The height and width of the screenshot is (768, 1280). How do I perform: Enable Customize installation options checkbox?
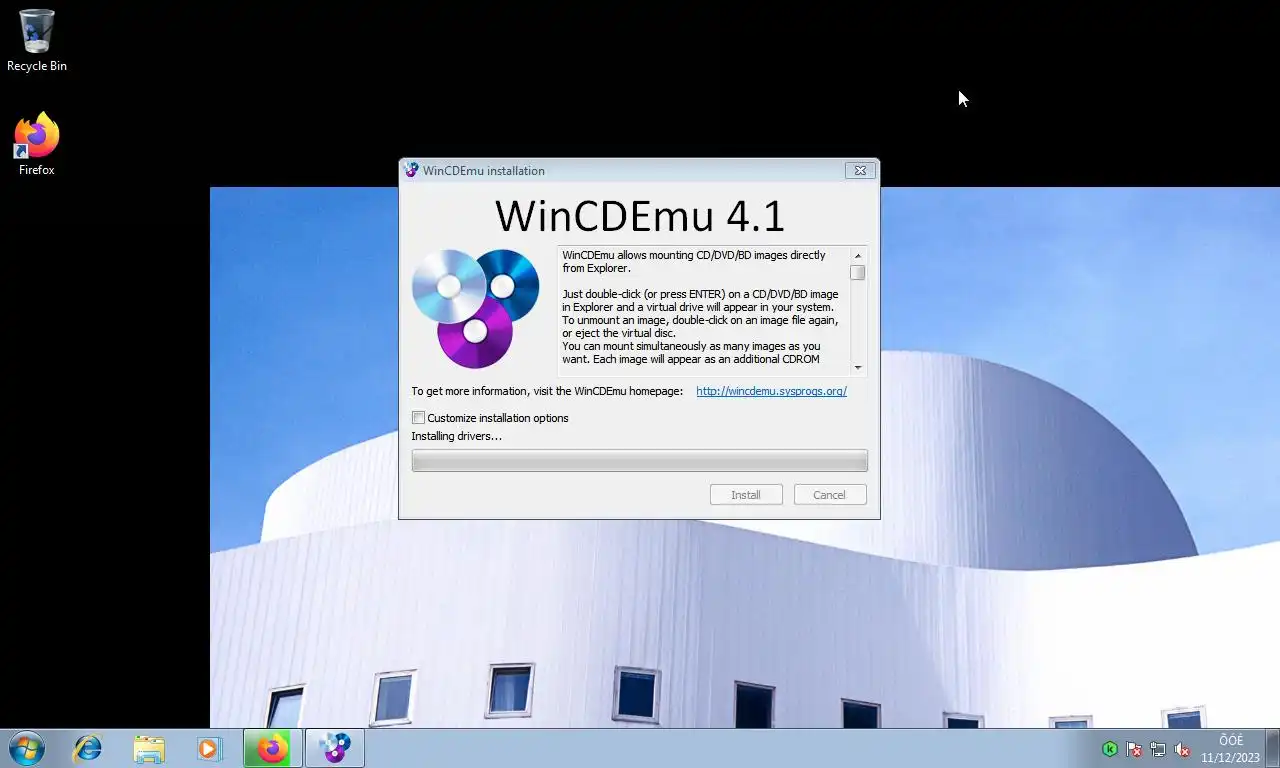(x=418, y=418)
